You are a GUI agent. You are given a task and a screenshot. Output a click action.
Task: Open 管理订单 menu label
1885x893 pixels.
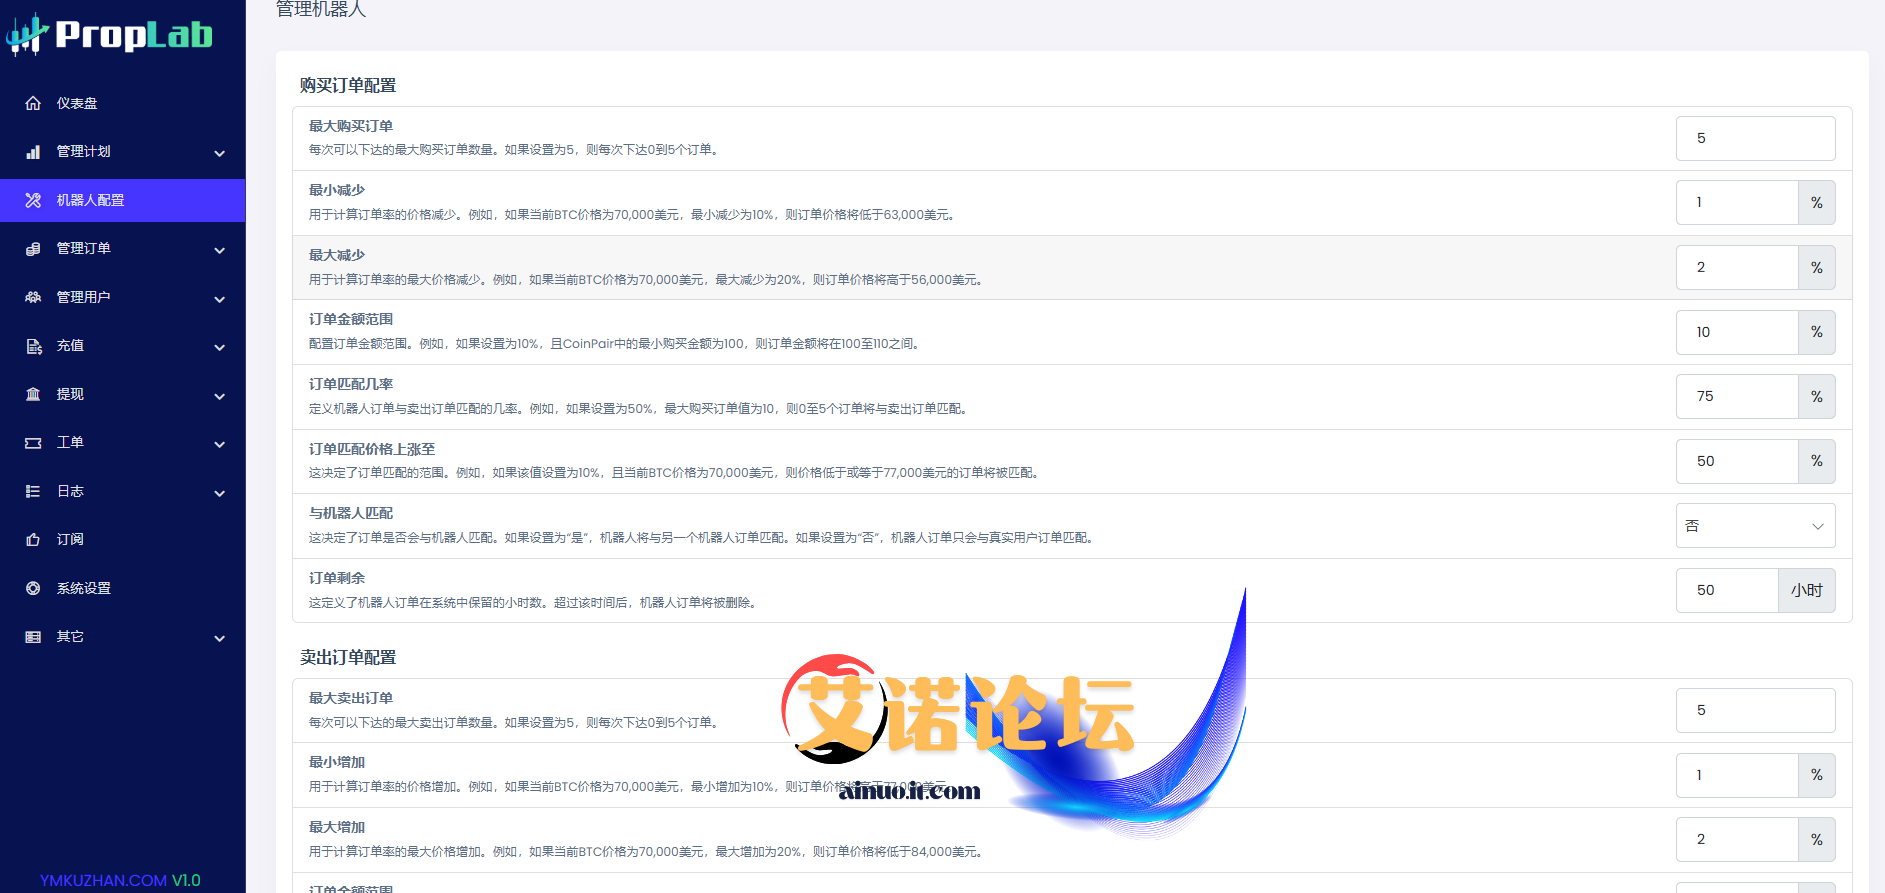(84, 249)
